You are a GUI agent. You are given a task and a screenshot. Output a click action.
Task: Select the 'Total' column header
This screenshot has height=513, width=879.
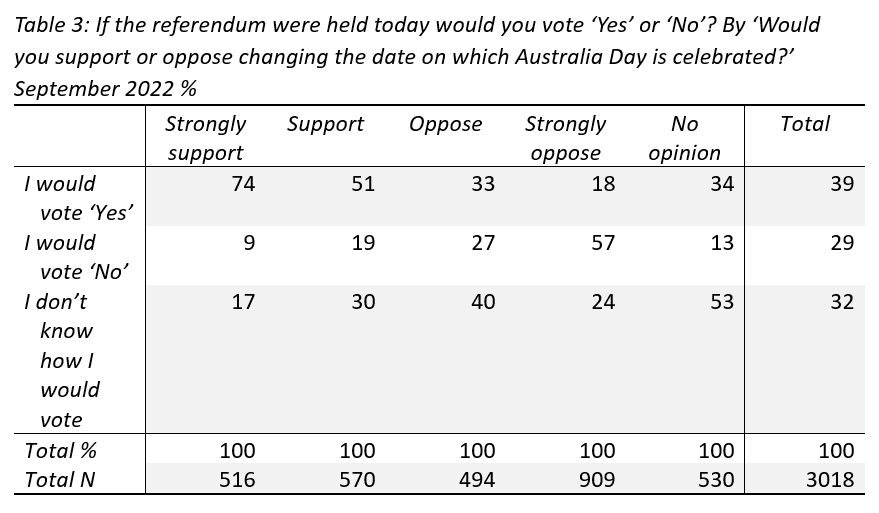tap(805, 124)
